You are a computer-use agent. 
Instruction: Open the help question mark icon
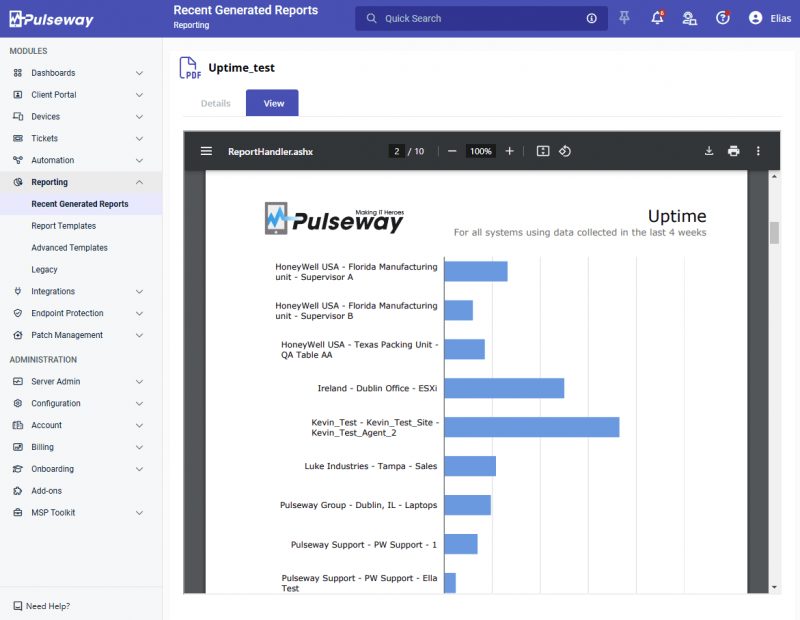(x=722, y=18)
